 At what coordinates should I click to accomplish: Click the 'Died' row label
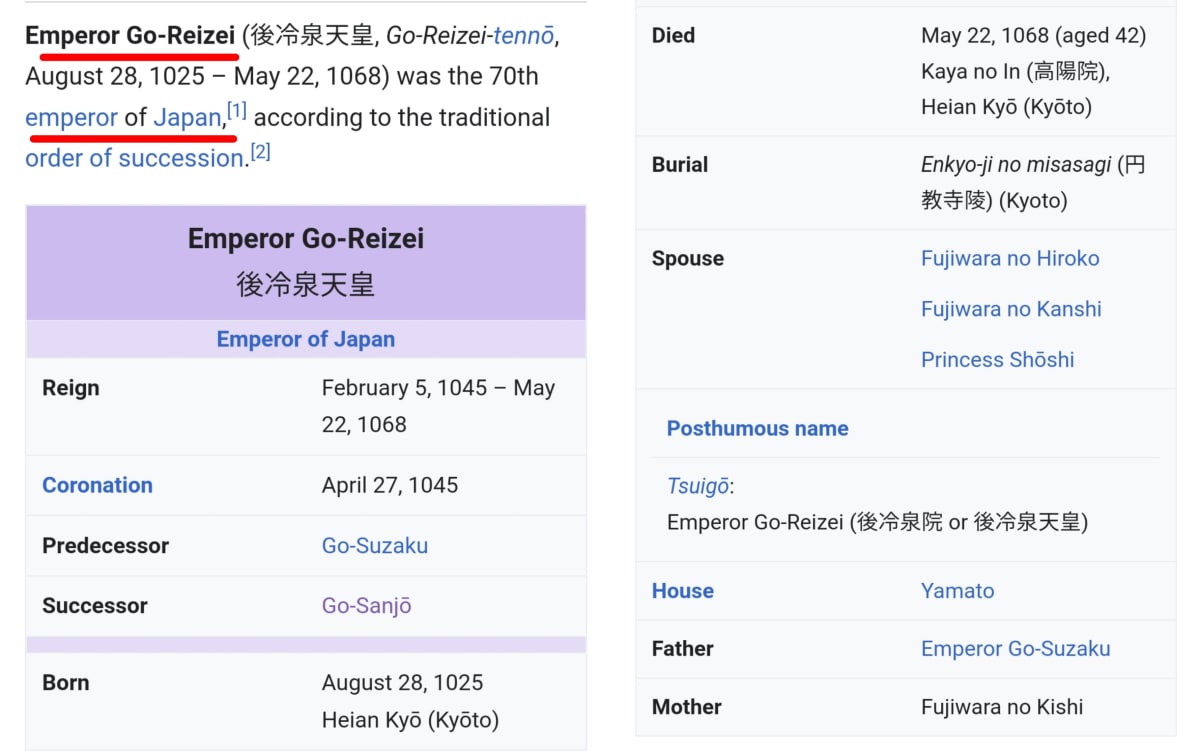point(673,35)
